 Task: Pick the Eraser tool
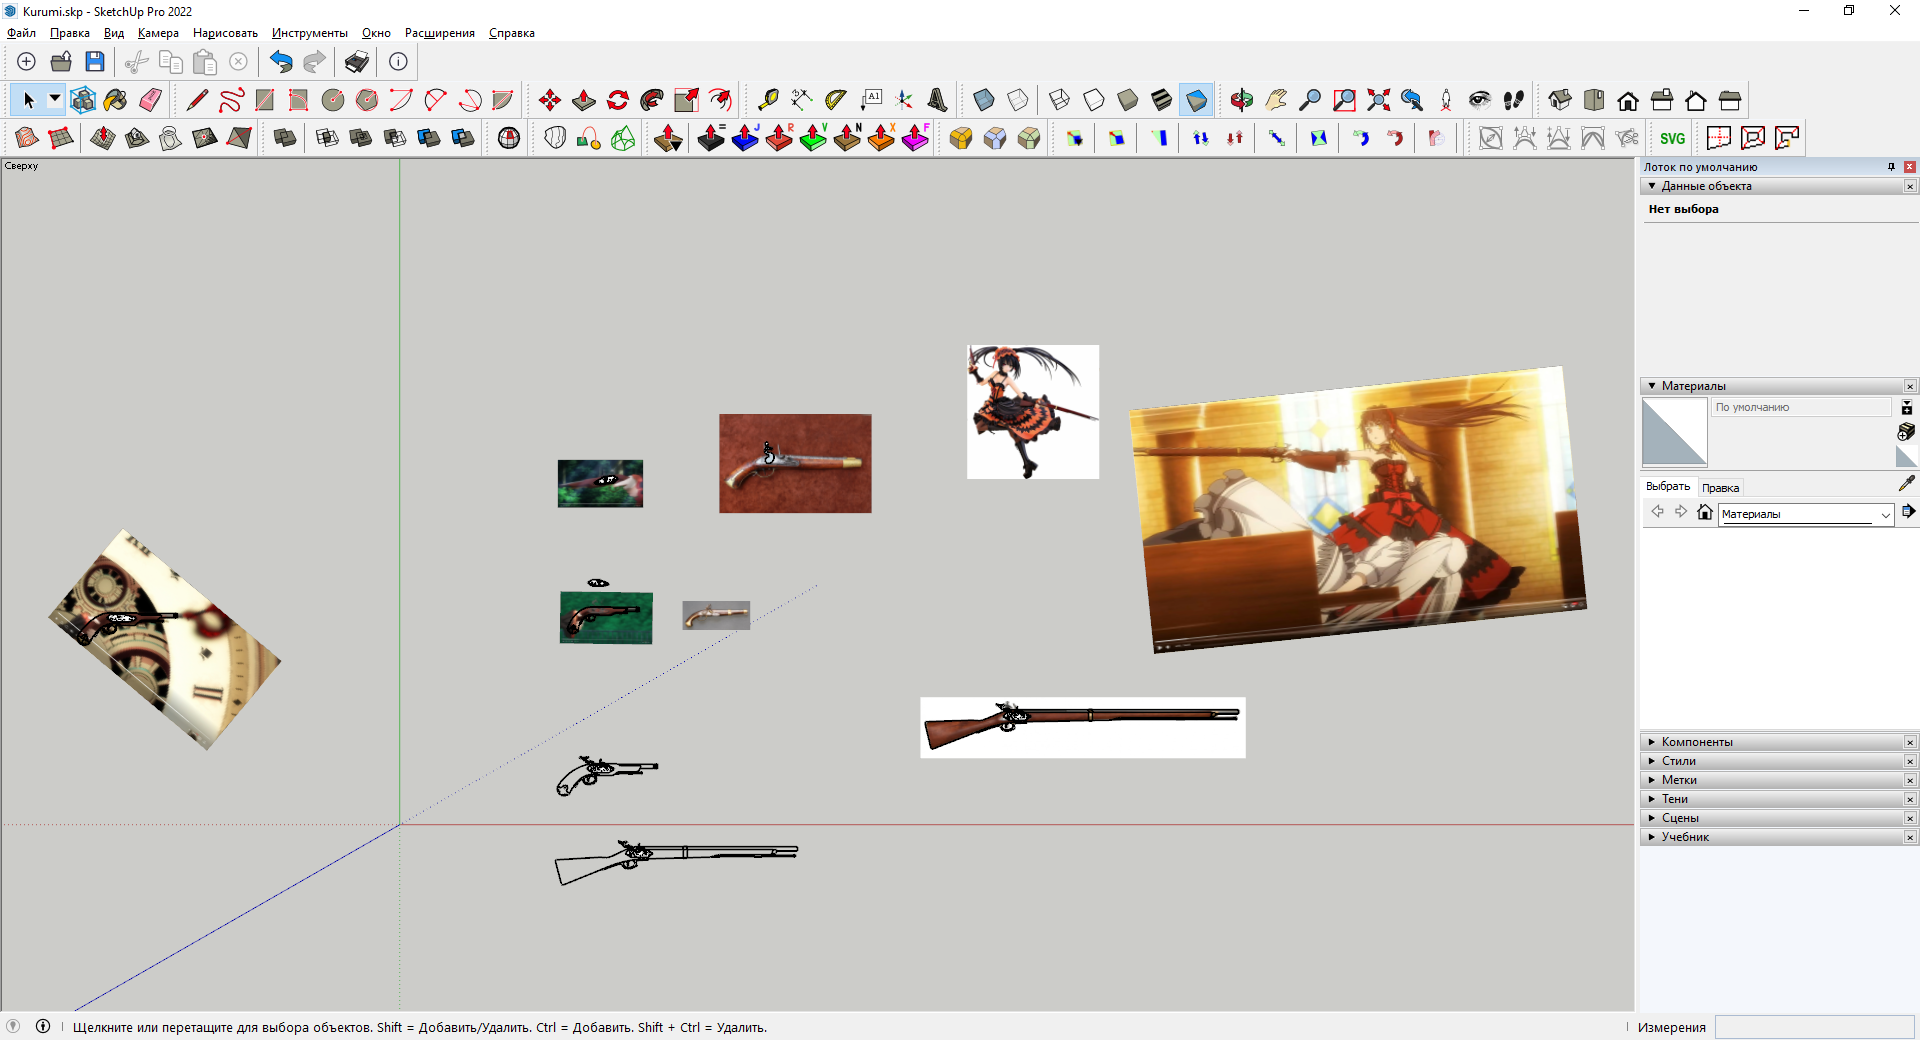(150, 100)
